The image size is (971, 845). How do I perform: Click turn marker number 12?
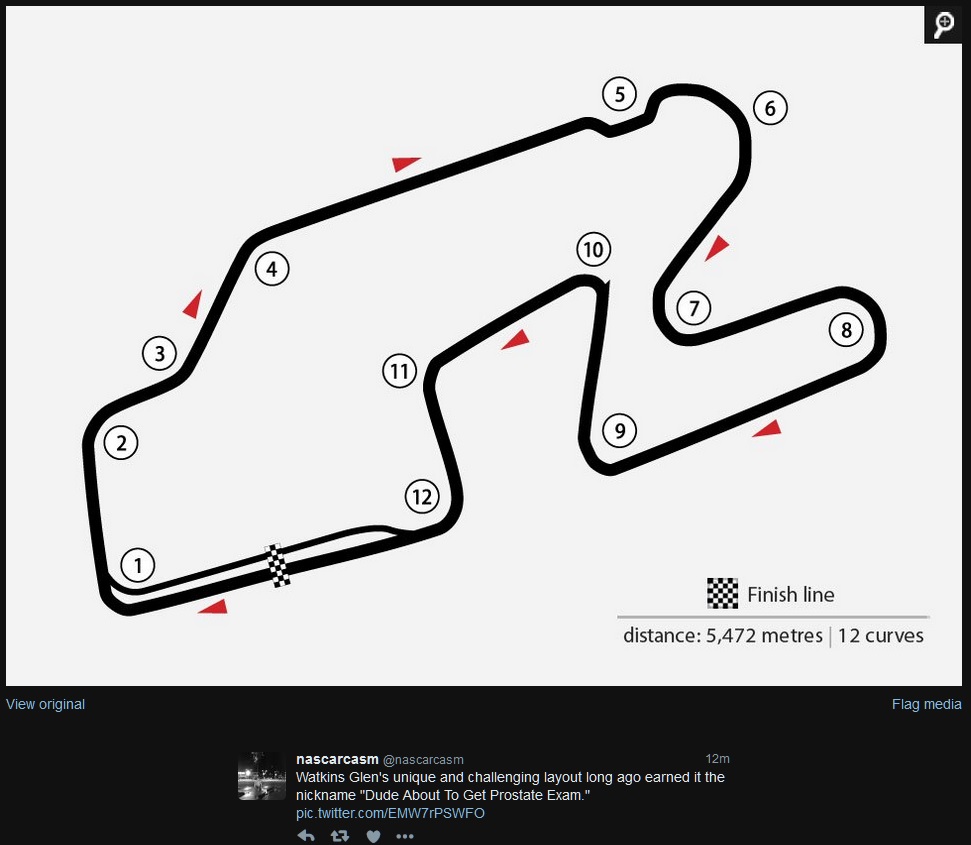coord(422,496)
